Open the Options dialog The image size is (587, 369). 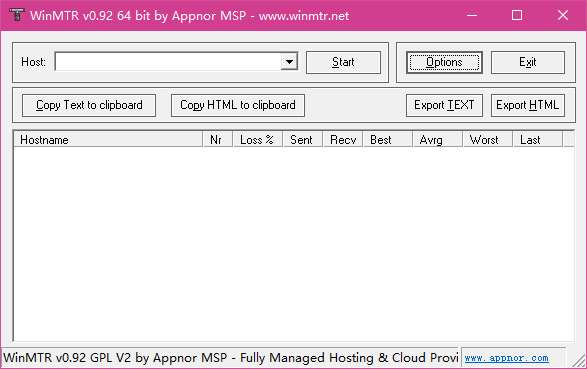[444, 62]
